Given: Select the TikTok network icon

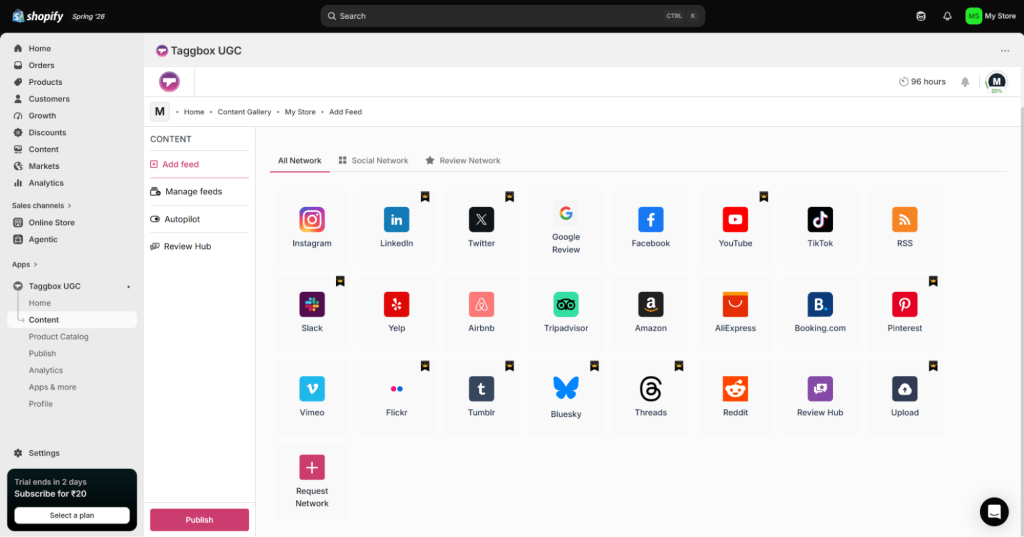Looking at the screenshot, I should click(820, 220).
